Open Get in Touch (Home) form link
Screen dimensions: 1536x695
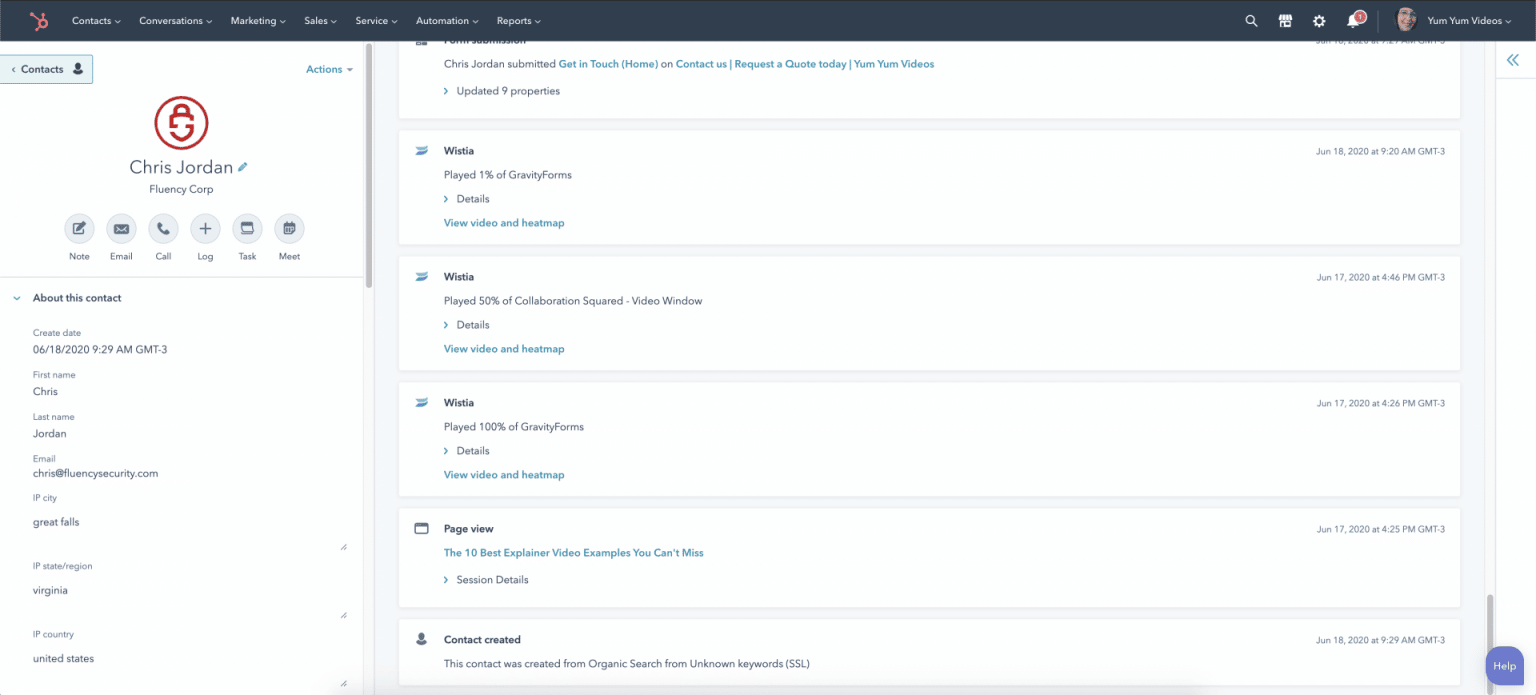pos(608,64)
